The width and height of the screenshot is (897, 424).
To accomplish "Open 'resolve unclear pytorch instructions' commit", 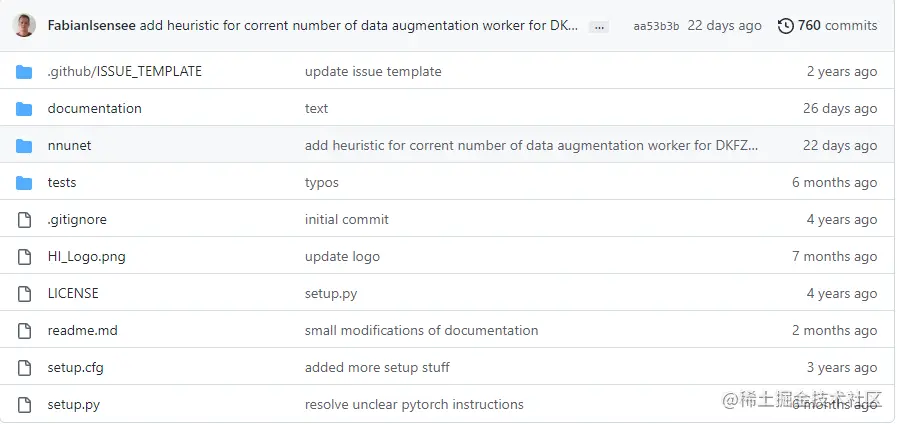I will pyautogui.click(x=414, y=405).
